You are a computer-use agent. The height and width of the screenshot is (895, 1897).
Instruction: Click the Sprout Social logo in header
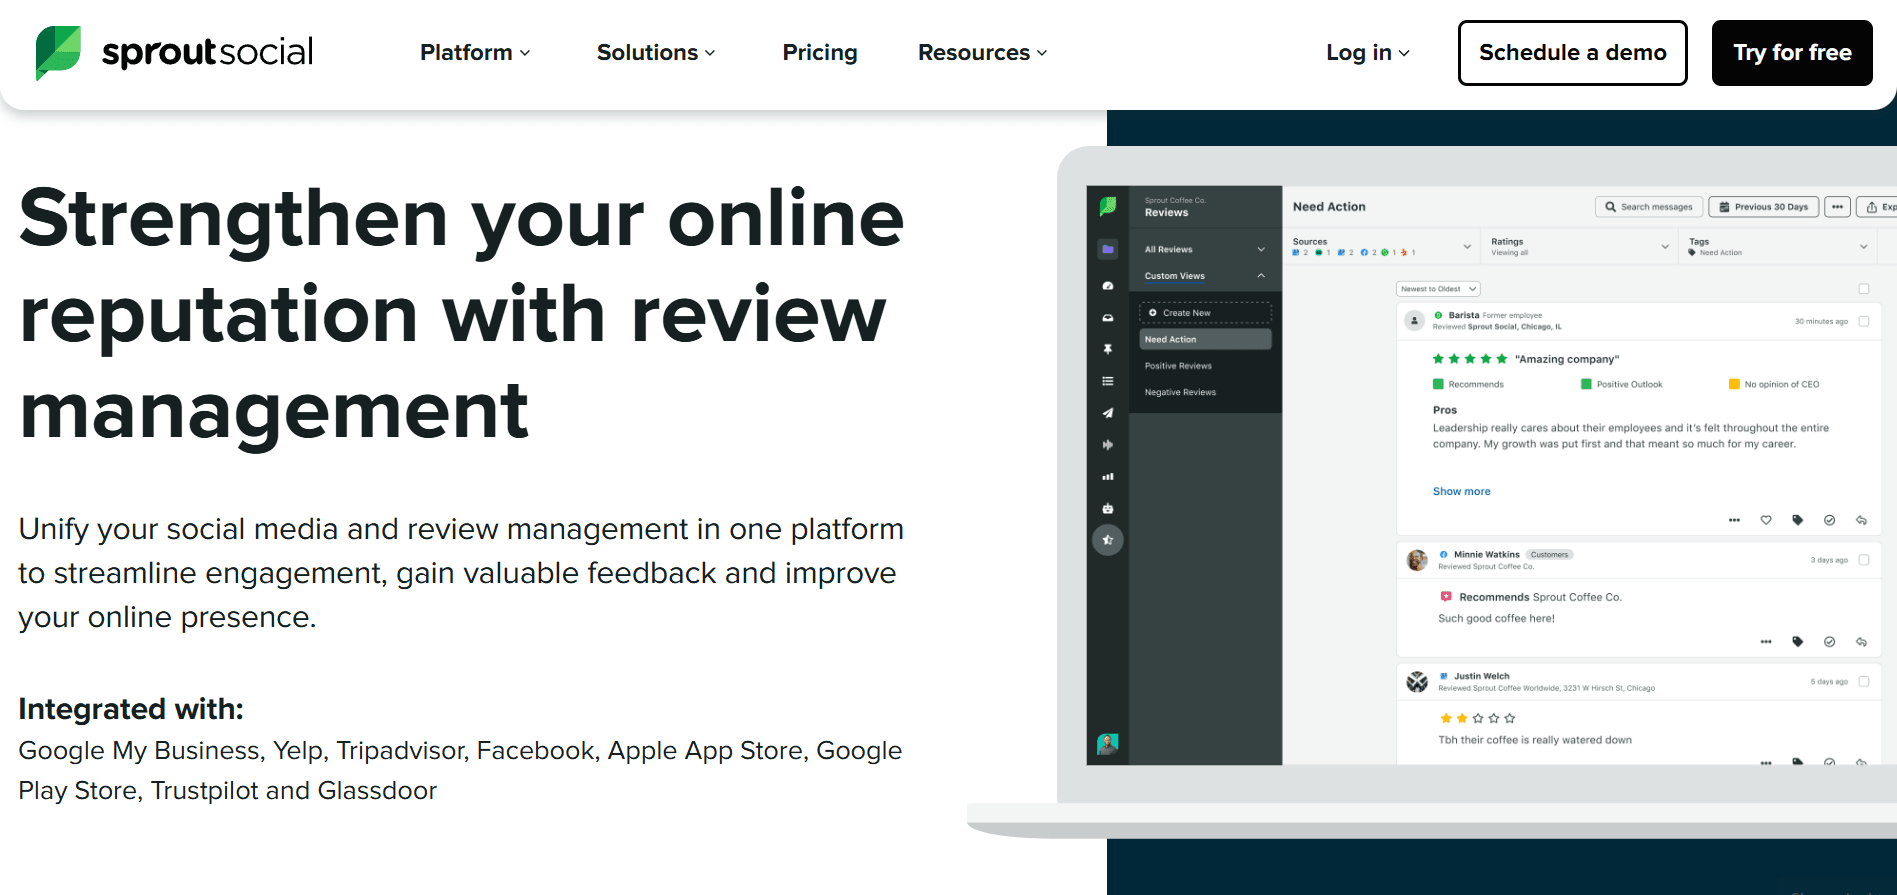(x=174, y=52)
